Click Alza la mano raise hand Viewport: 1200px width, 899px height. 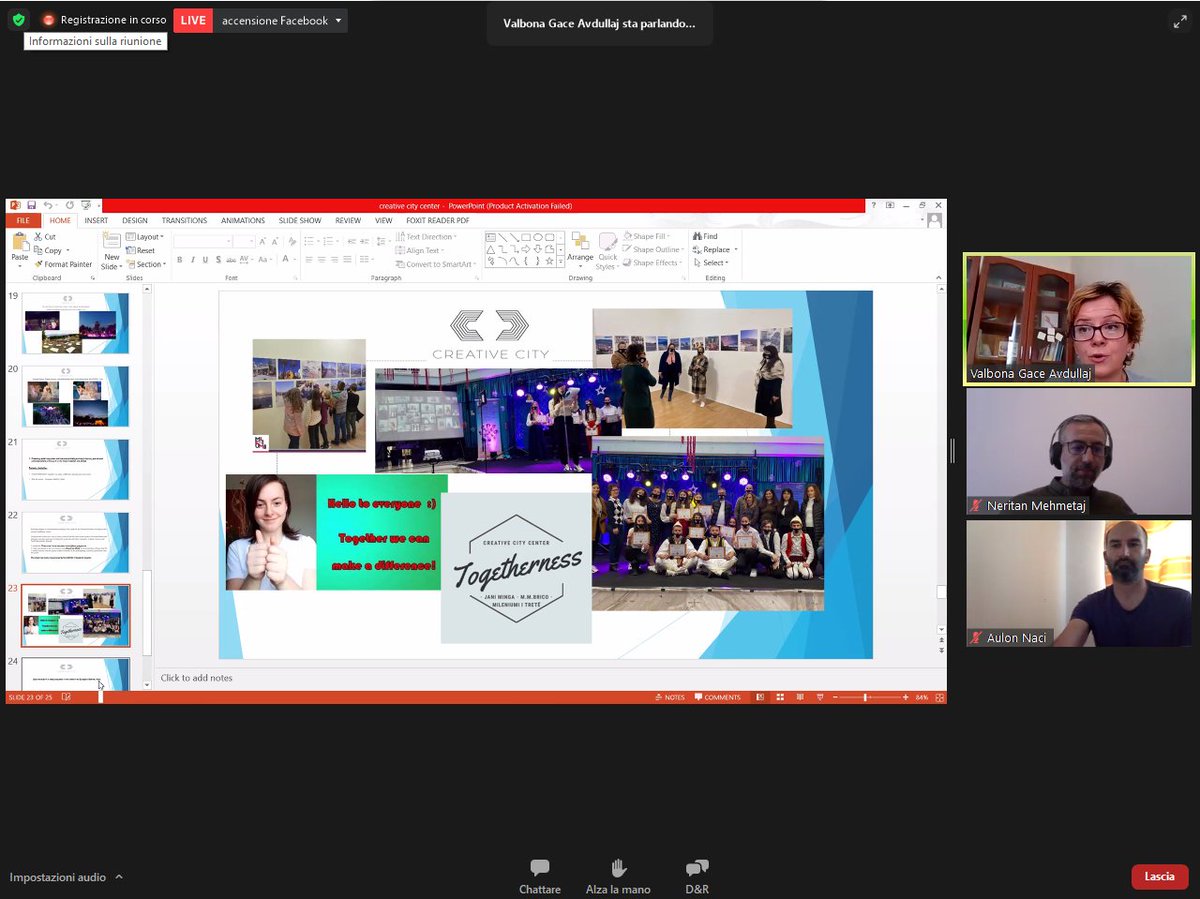click(618, 877)
